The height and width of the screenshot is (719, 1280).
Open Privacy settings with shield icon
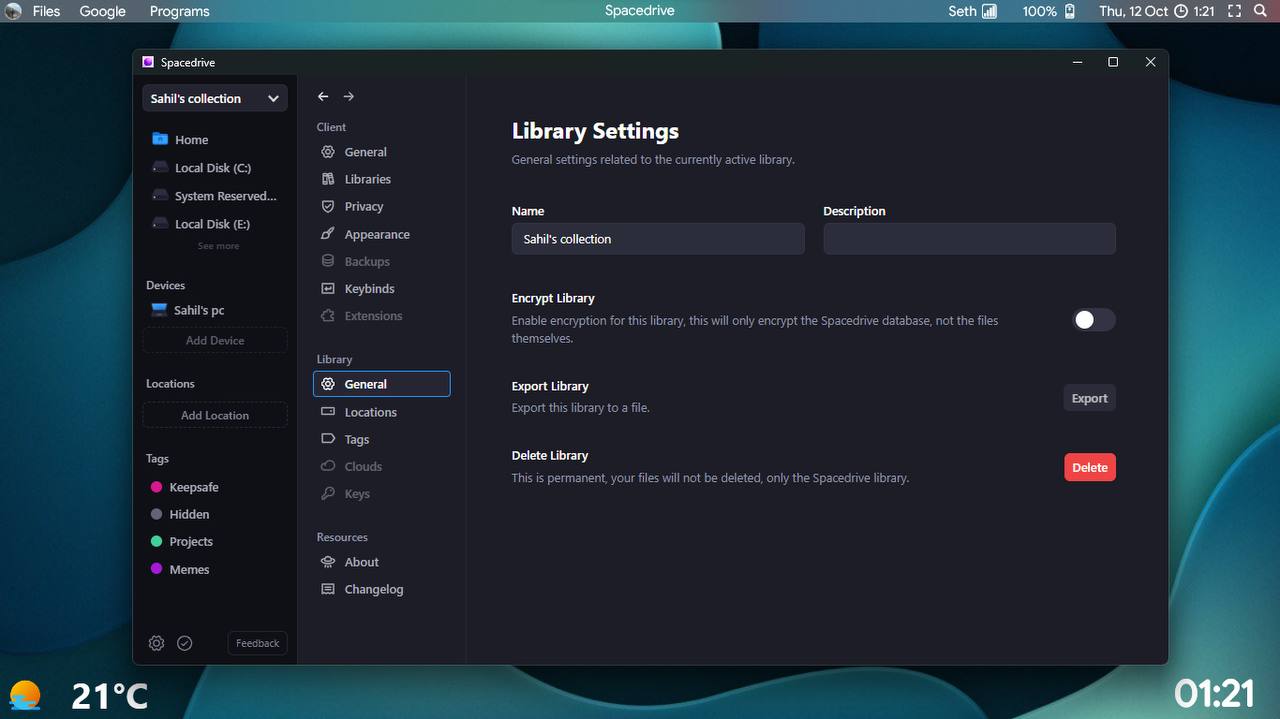click(x=363, y=206)
